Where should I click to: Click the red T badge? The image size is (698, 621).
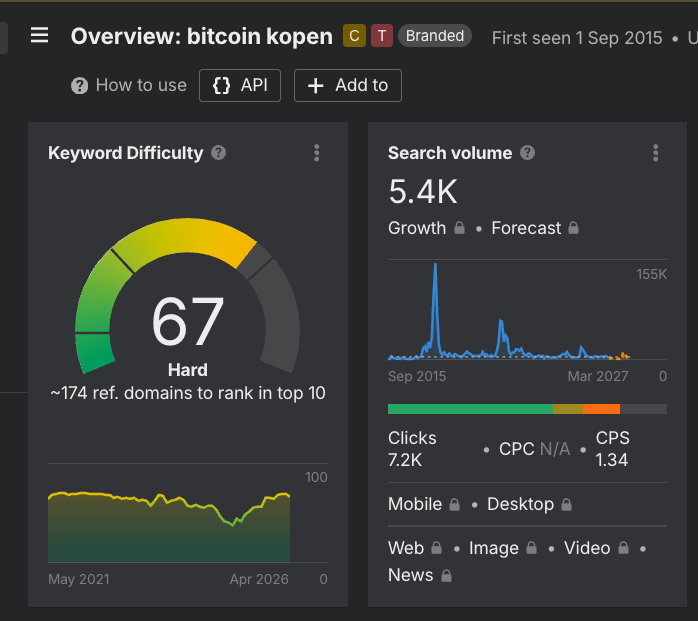pos(382,36)
